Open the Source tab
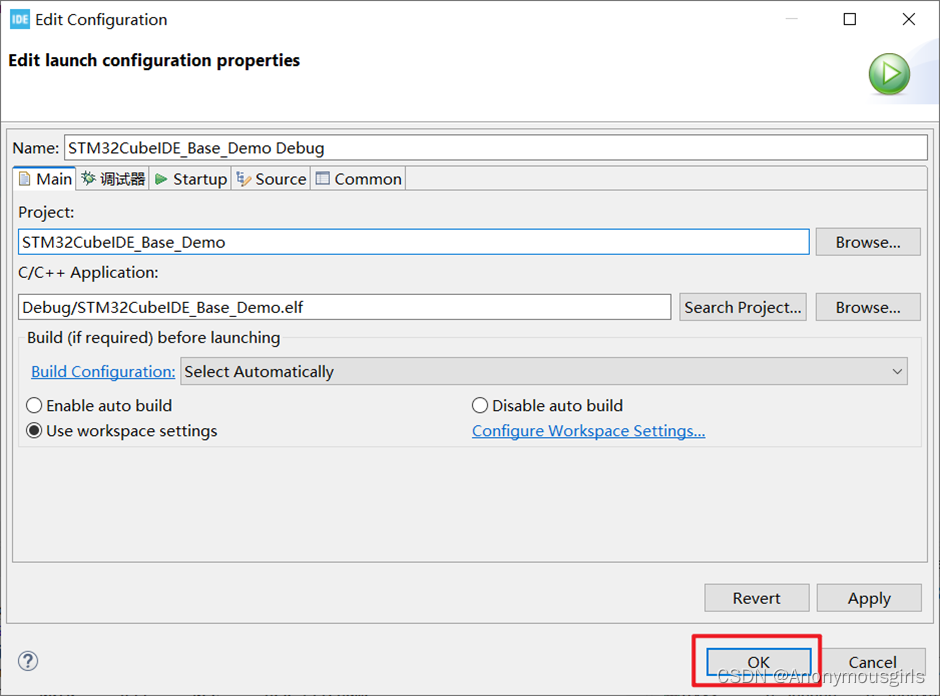The height and width of the screenshot is (696, 940). coord(271,179)
